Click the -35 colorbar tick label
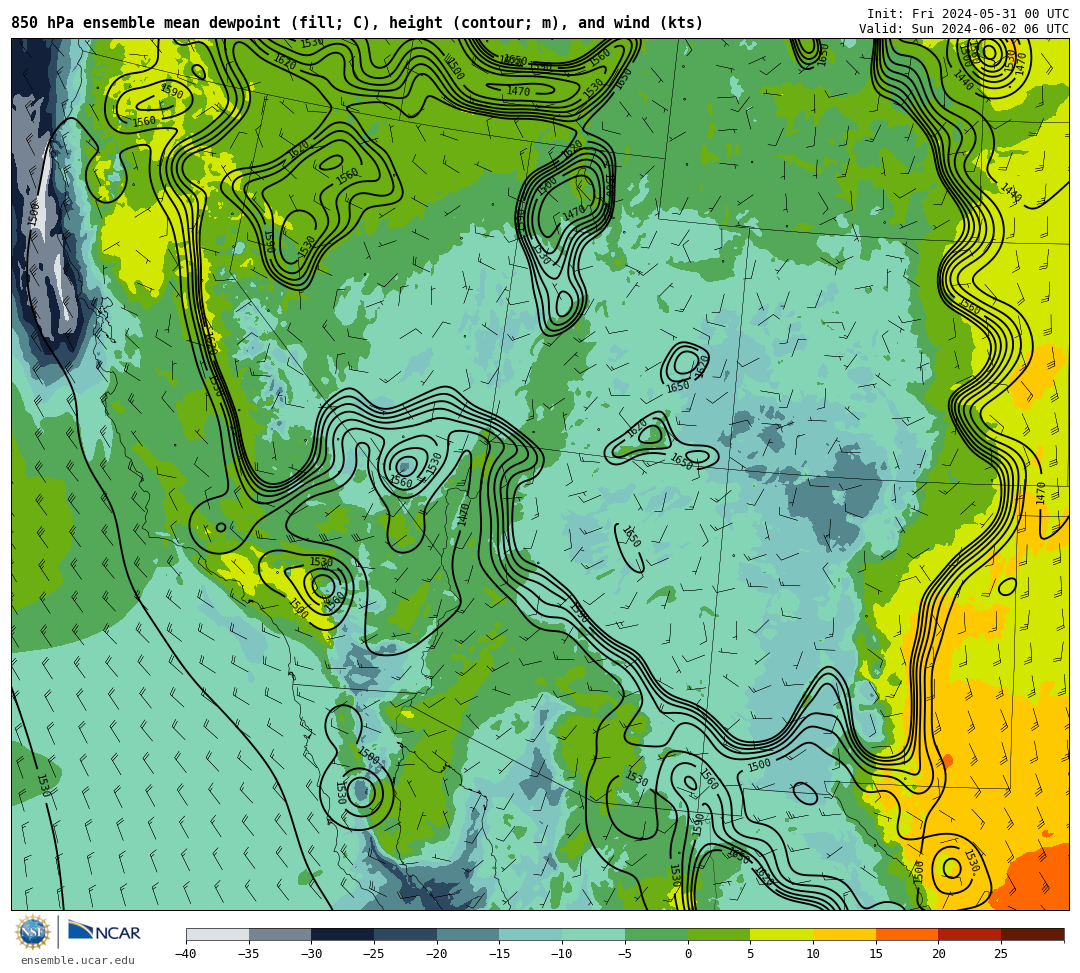Viewport: 1080px width, 973px height. [249, 954]
